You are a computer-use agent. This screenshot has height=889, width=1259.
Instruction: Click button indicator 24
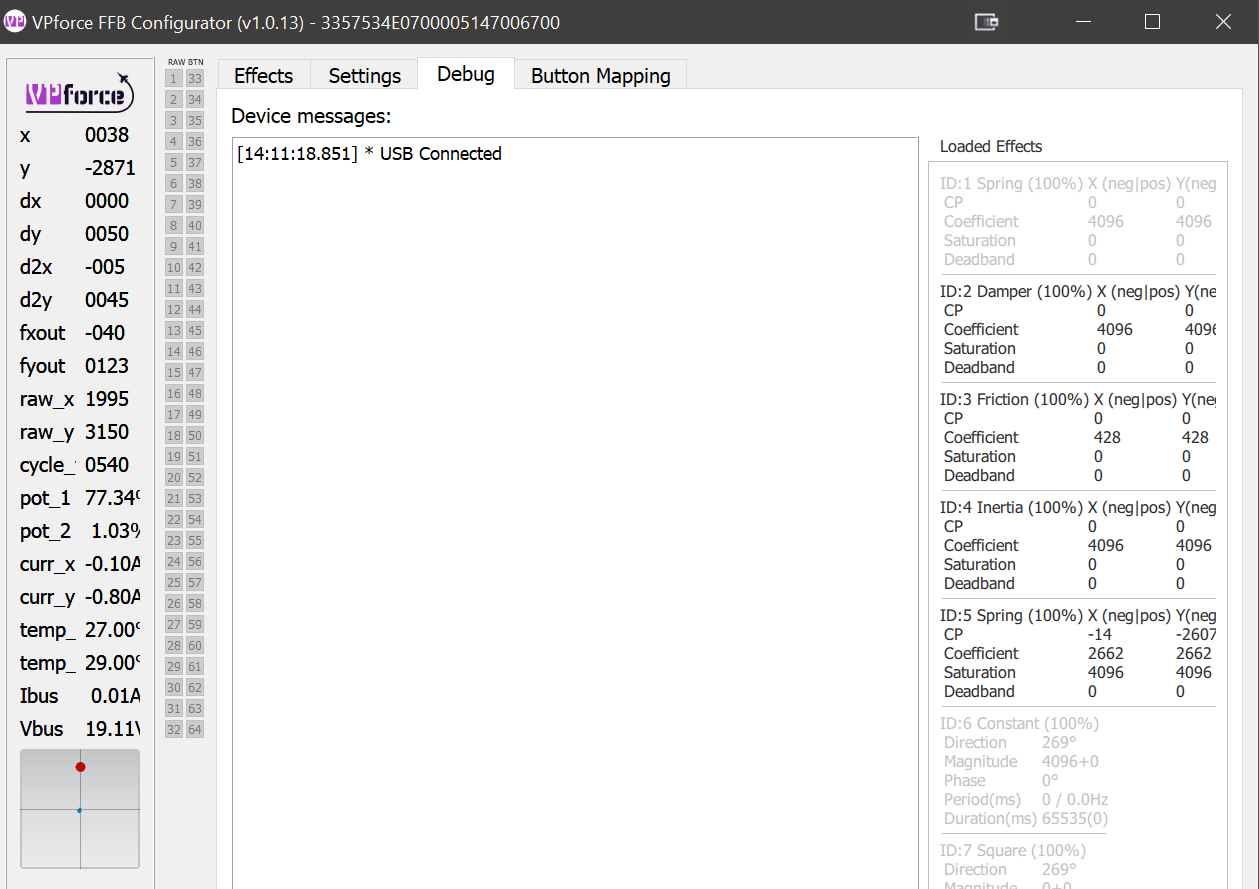coord(174,561)
